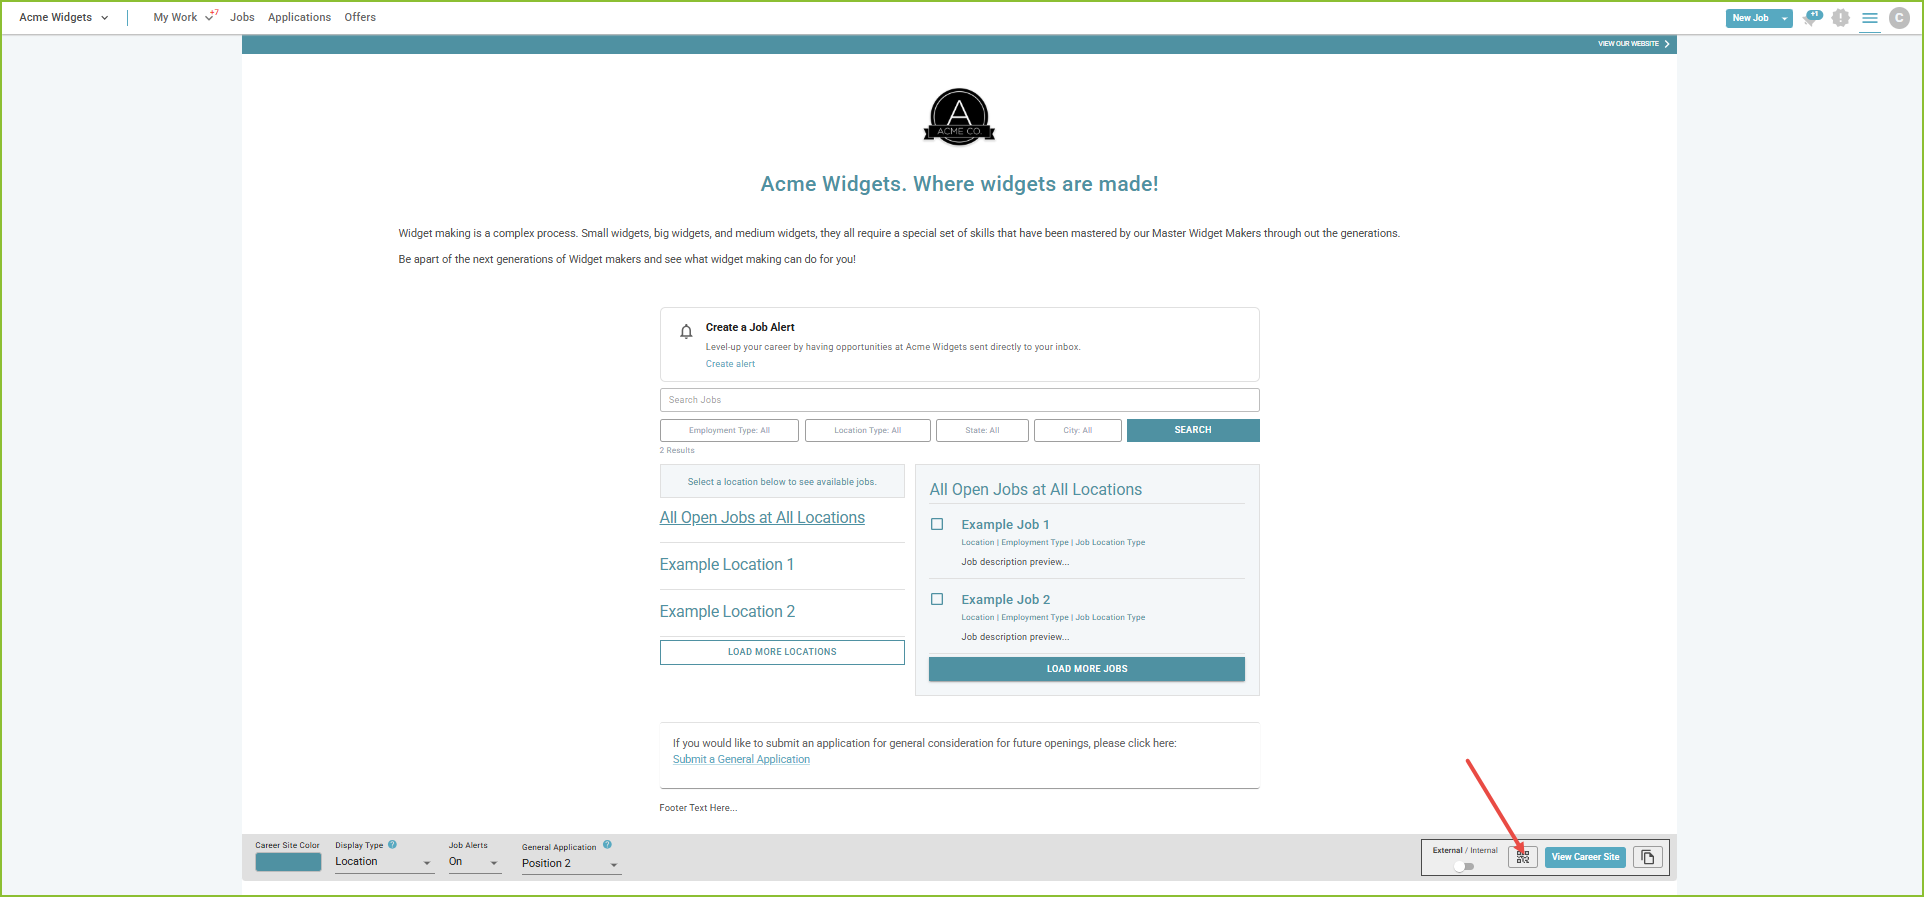
Task: Open the career site QR code
Action: [x=1522, y=857]
